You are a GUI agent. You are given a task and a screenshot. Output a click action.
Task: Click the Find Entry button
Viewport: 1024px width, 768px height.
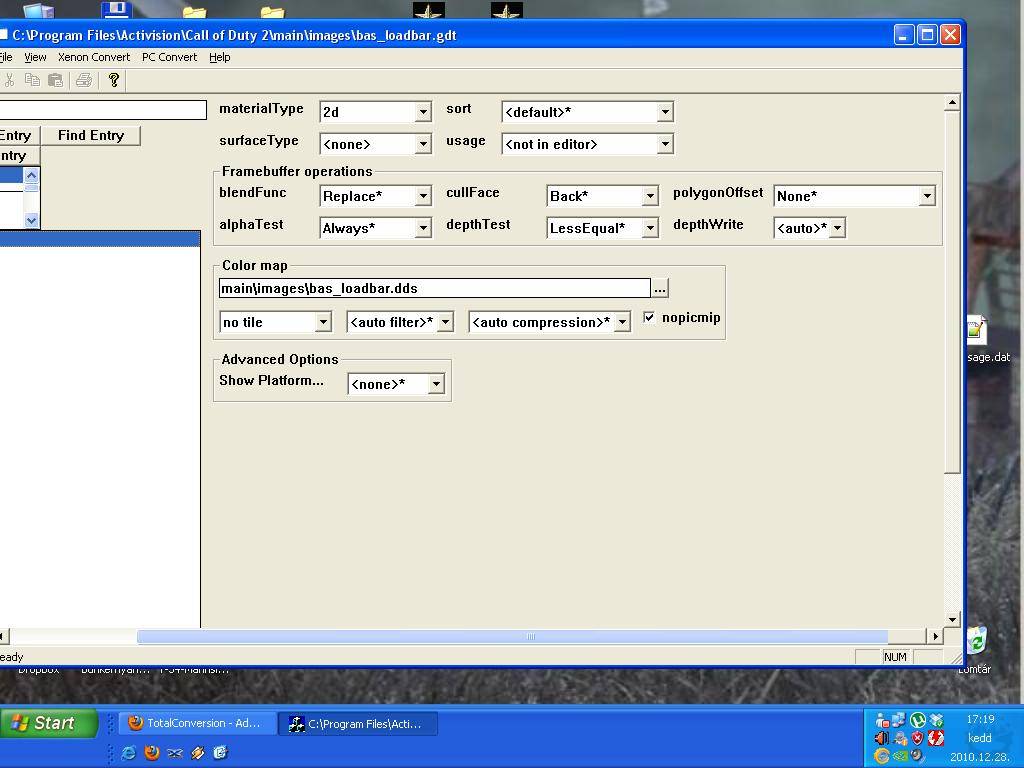(90, 135)
